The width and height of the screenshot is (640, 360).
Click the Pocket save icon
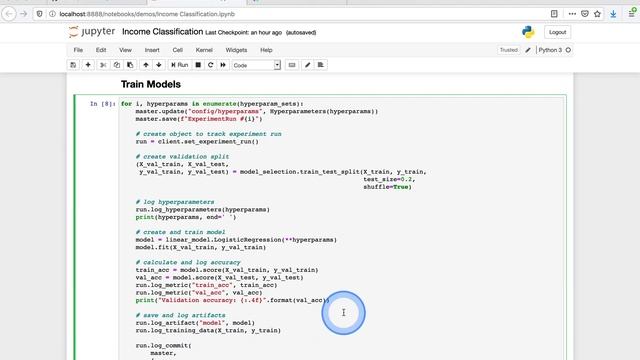pyautogui.click(x=585, y=14)
